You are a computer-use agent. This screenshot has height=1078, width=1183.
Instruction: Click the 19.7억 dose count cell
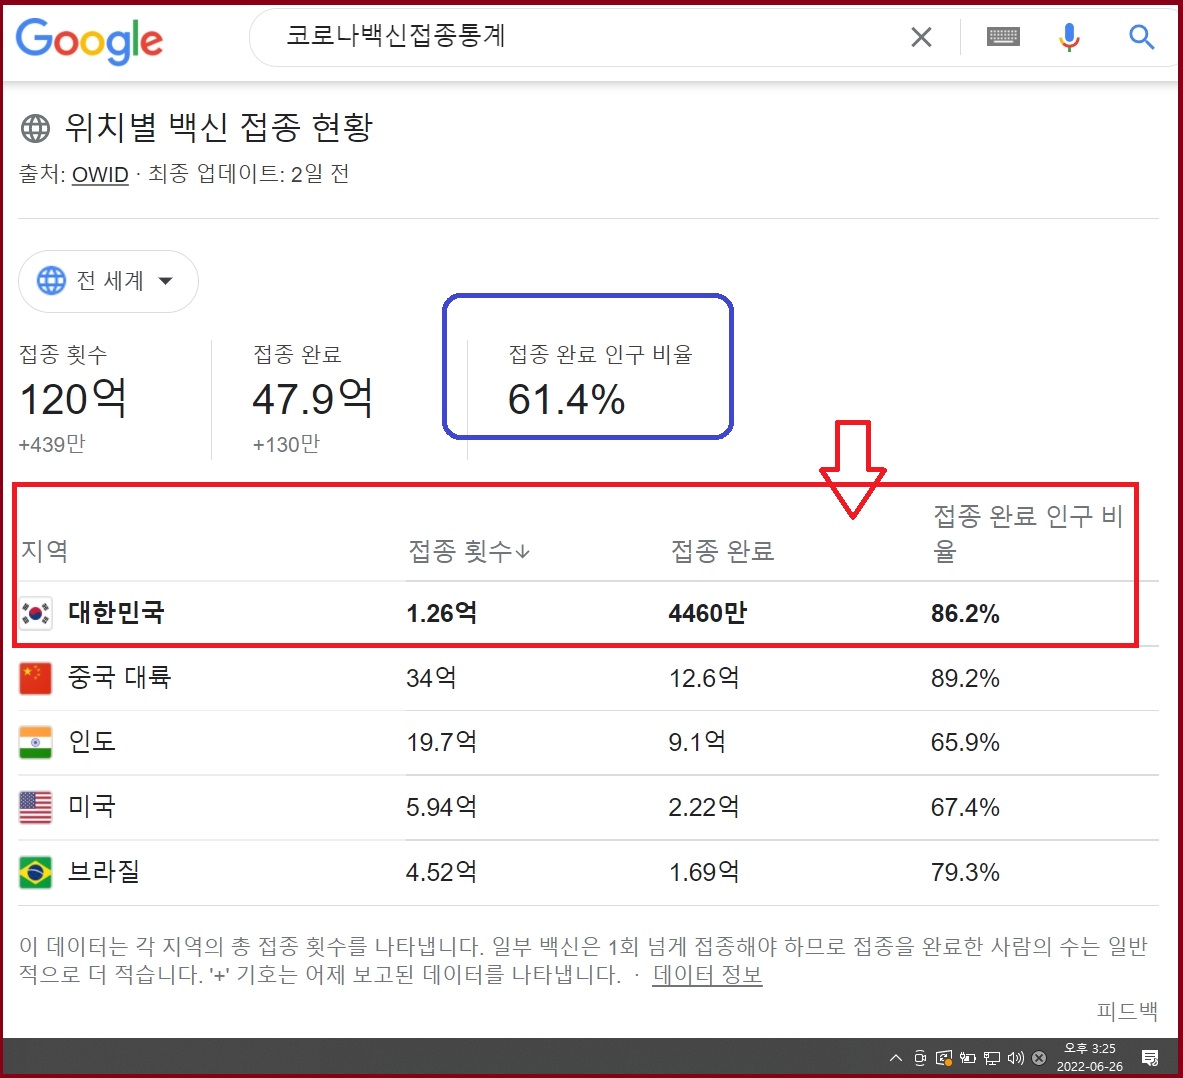[x=441, y=742]
